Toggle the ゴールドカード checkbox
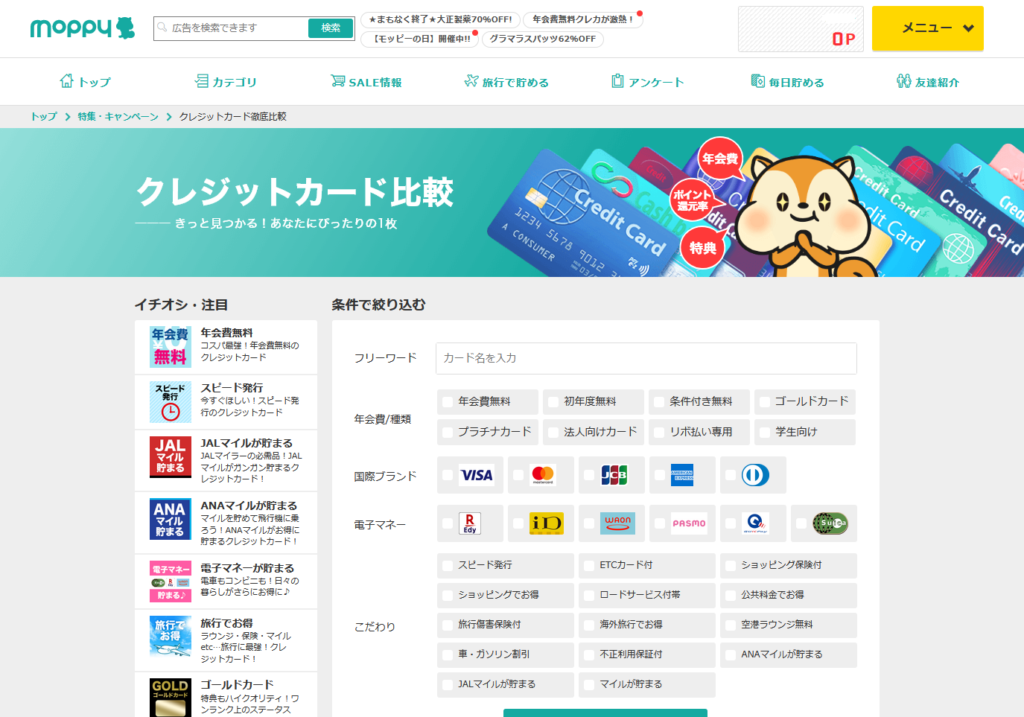 (765, 402)
